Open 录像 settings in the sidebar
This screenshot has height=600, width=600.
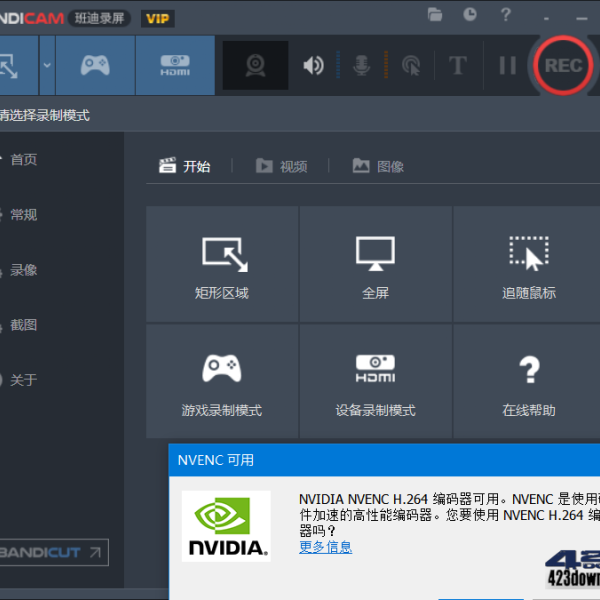pos(23,270)
